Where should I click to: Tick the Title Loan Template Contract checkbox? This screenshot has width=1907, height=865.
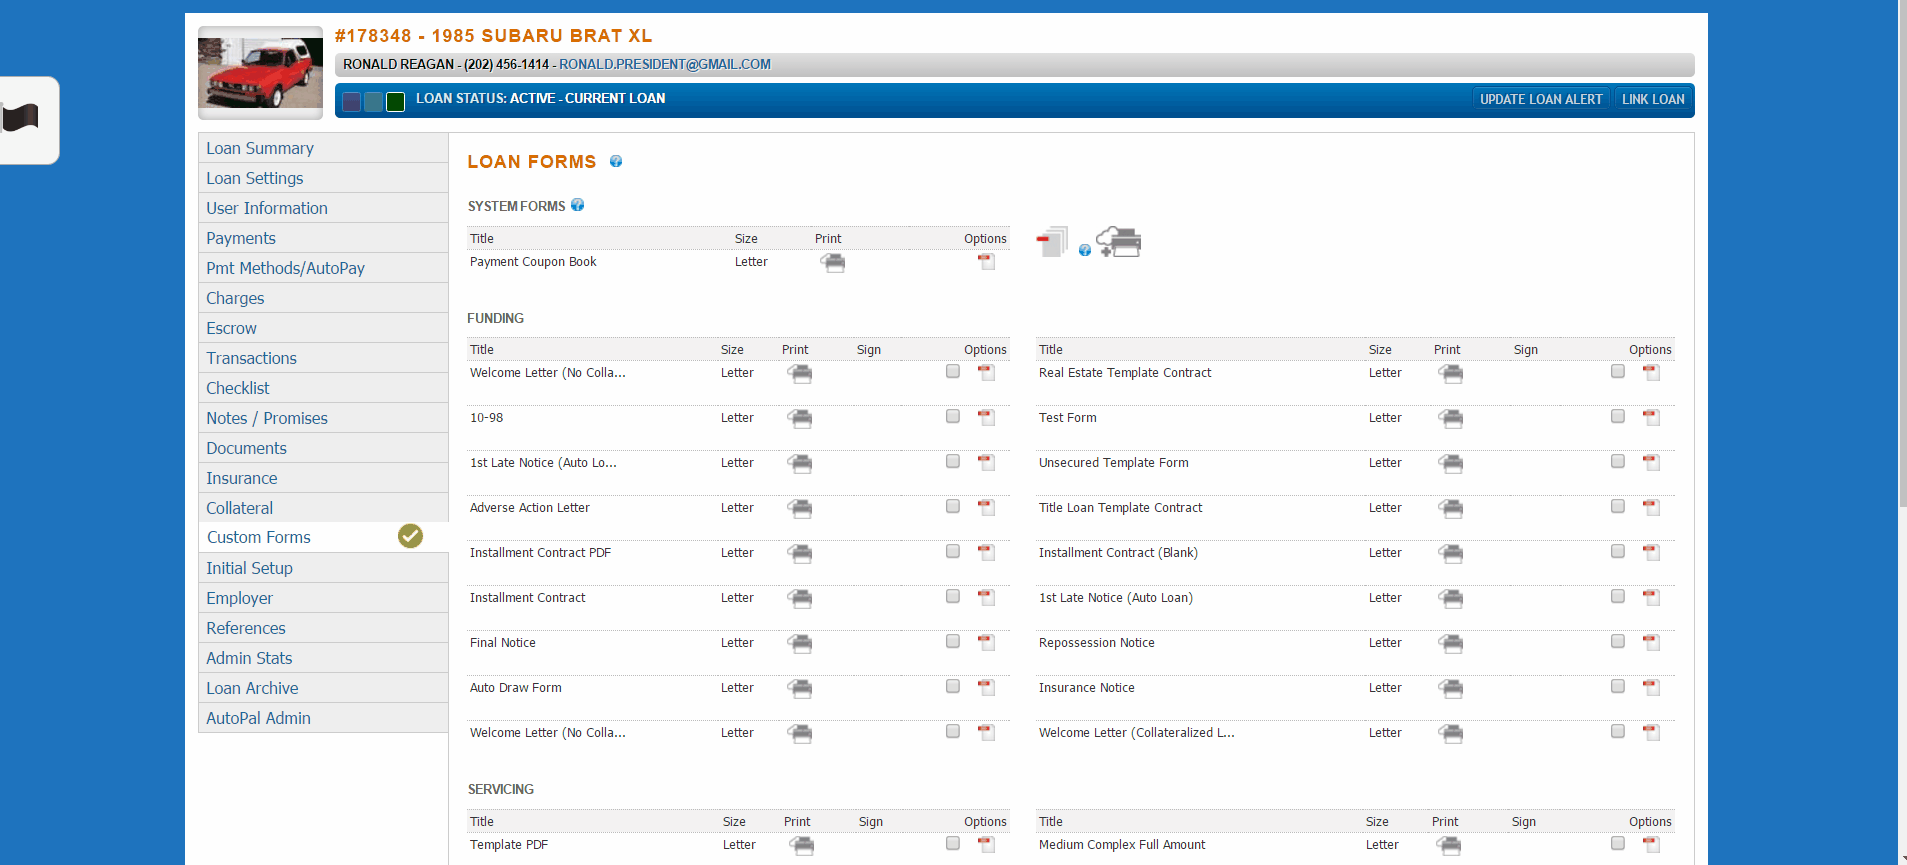pyautogui.click(x=1618, y=506)
